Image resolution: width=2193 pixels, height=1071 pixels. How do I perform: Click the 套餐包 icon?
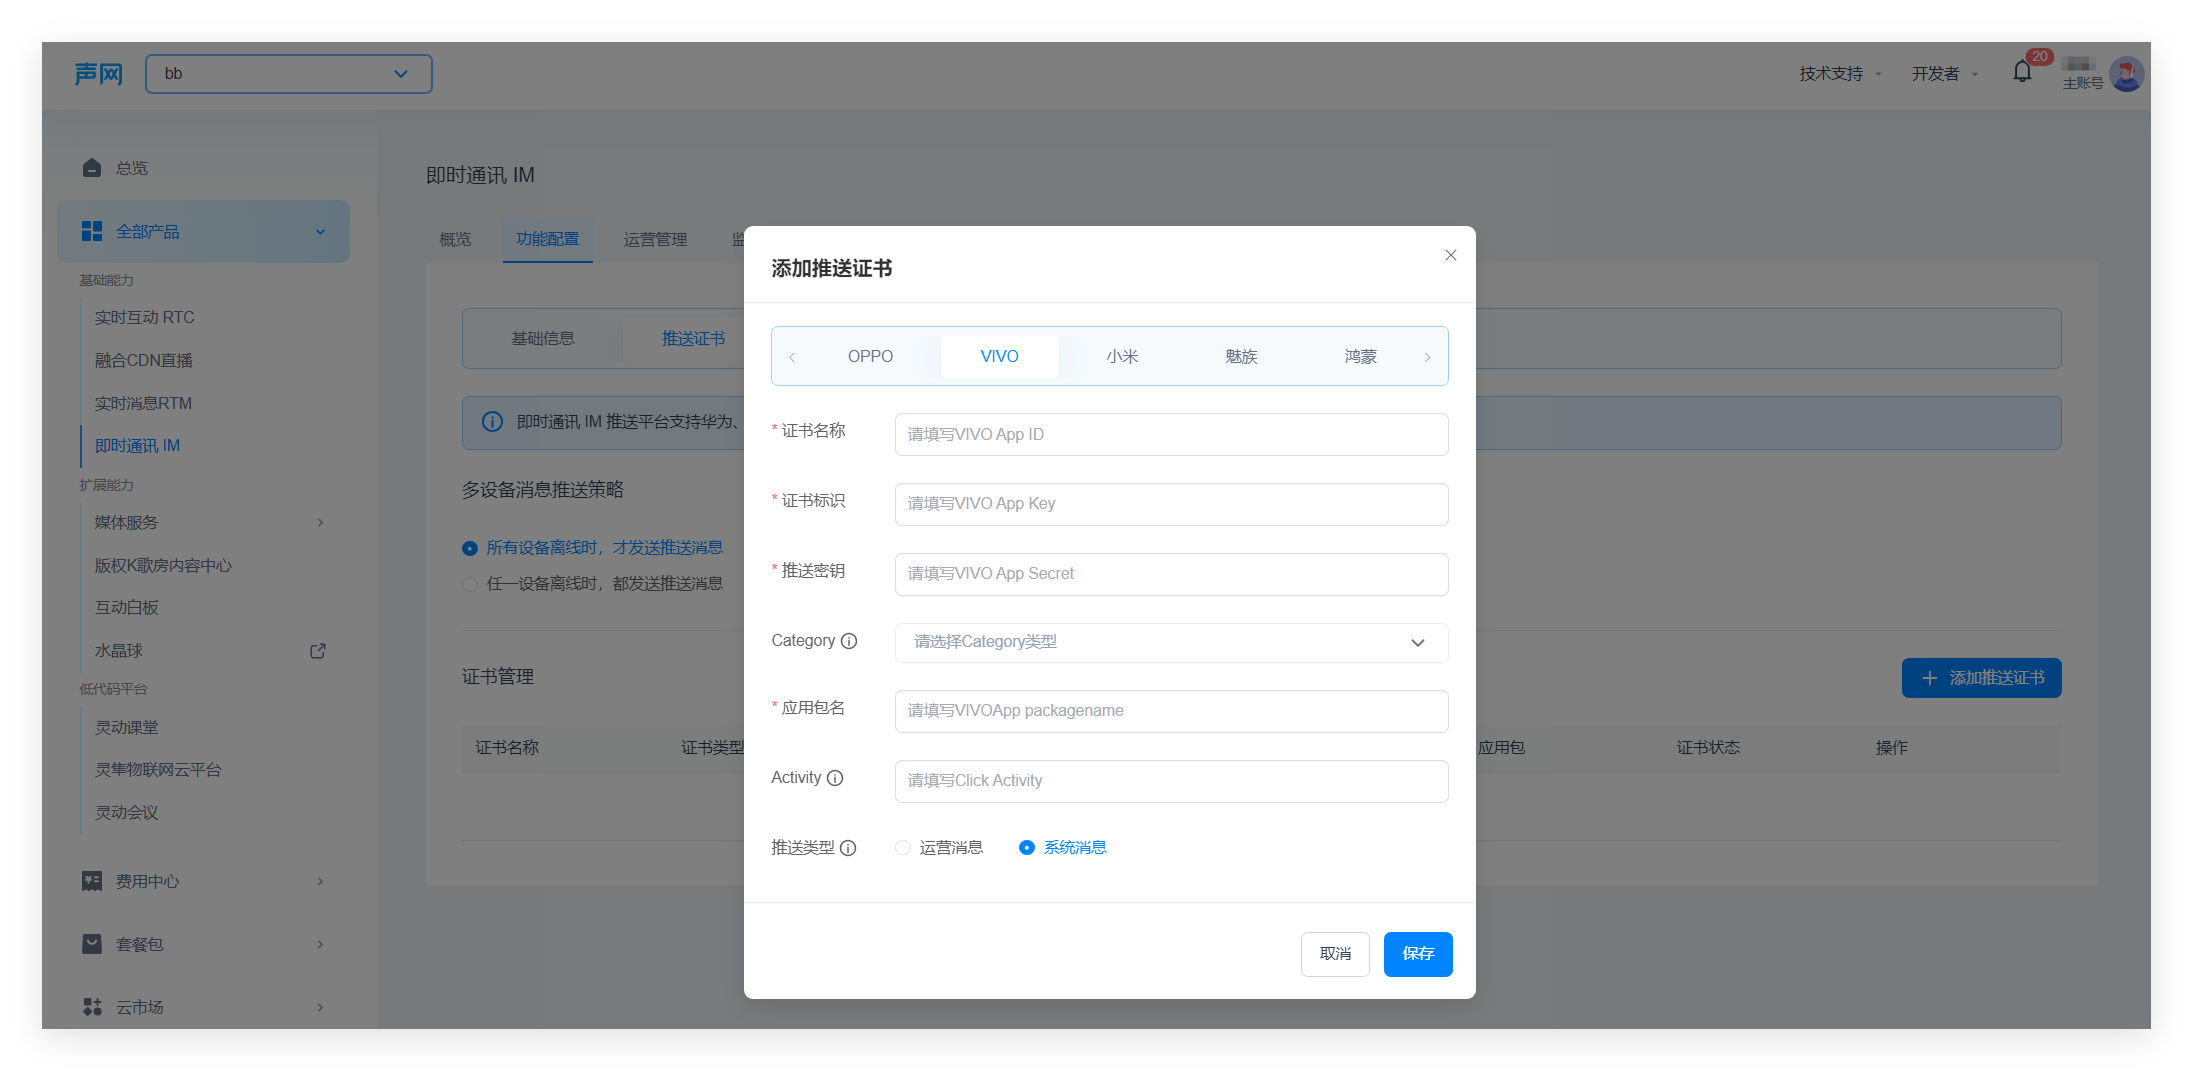92,944
